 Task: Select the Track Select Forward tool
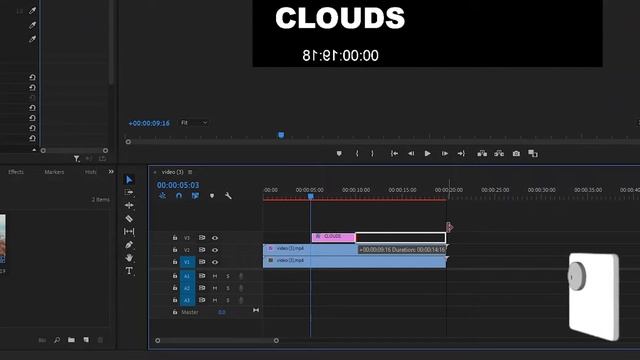coord(129,192)
